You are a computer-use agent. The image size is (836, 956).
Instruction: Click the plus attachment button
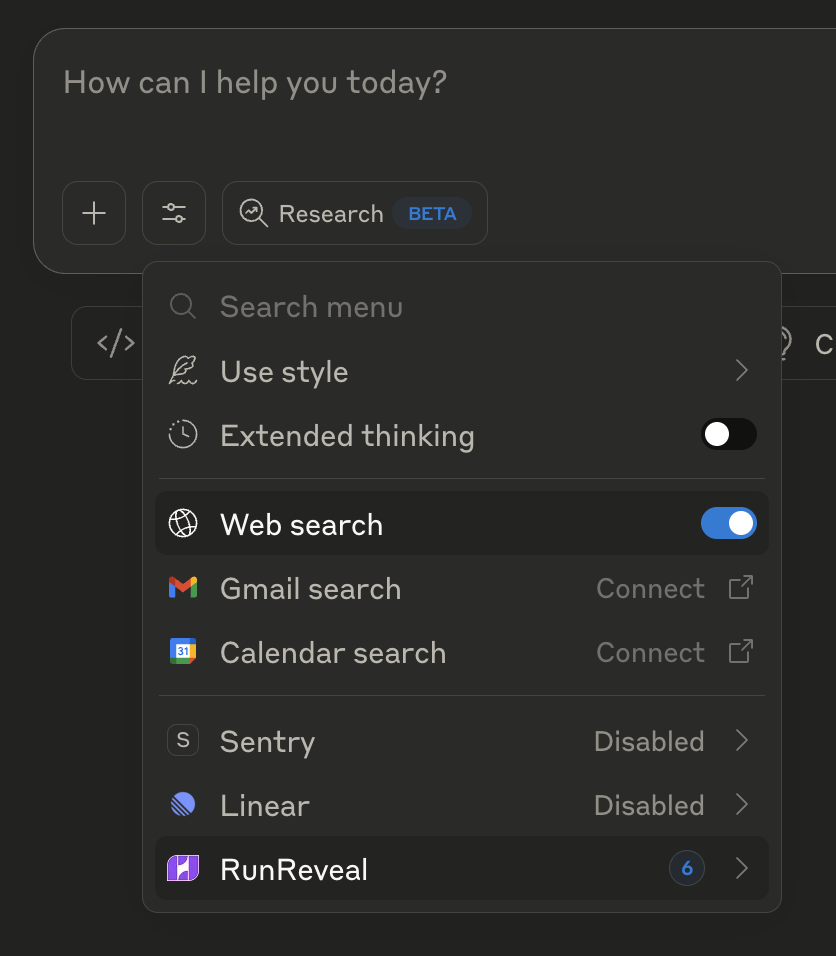pyautogui.click(x=94, y=213)
